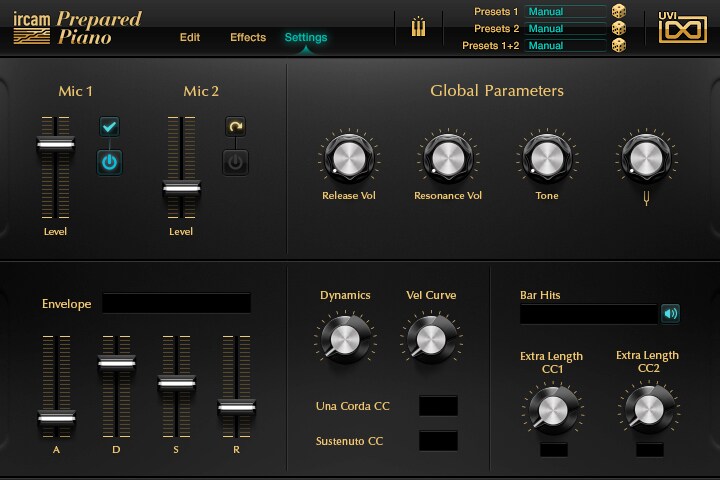Click value box under Extra Length CC2
This screenshot has width=720, height=480.
click(649, 449)
